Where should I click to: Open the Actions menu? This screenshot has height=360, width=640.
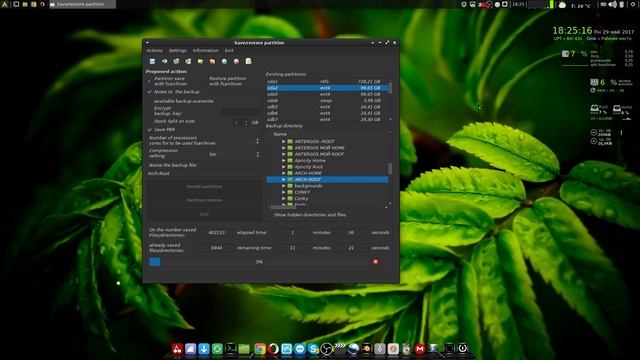coord(154,51)
